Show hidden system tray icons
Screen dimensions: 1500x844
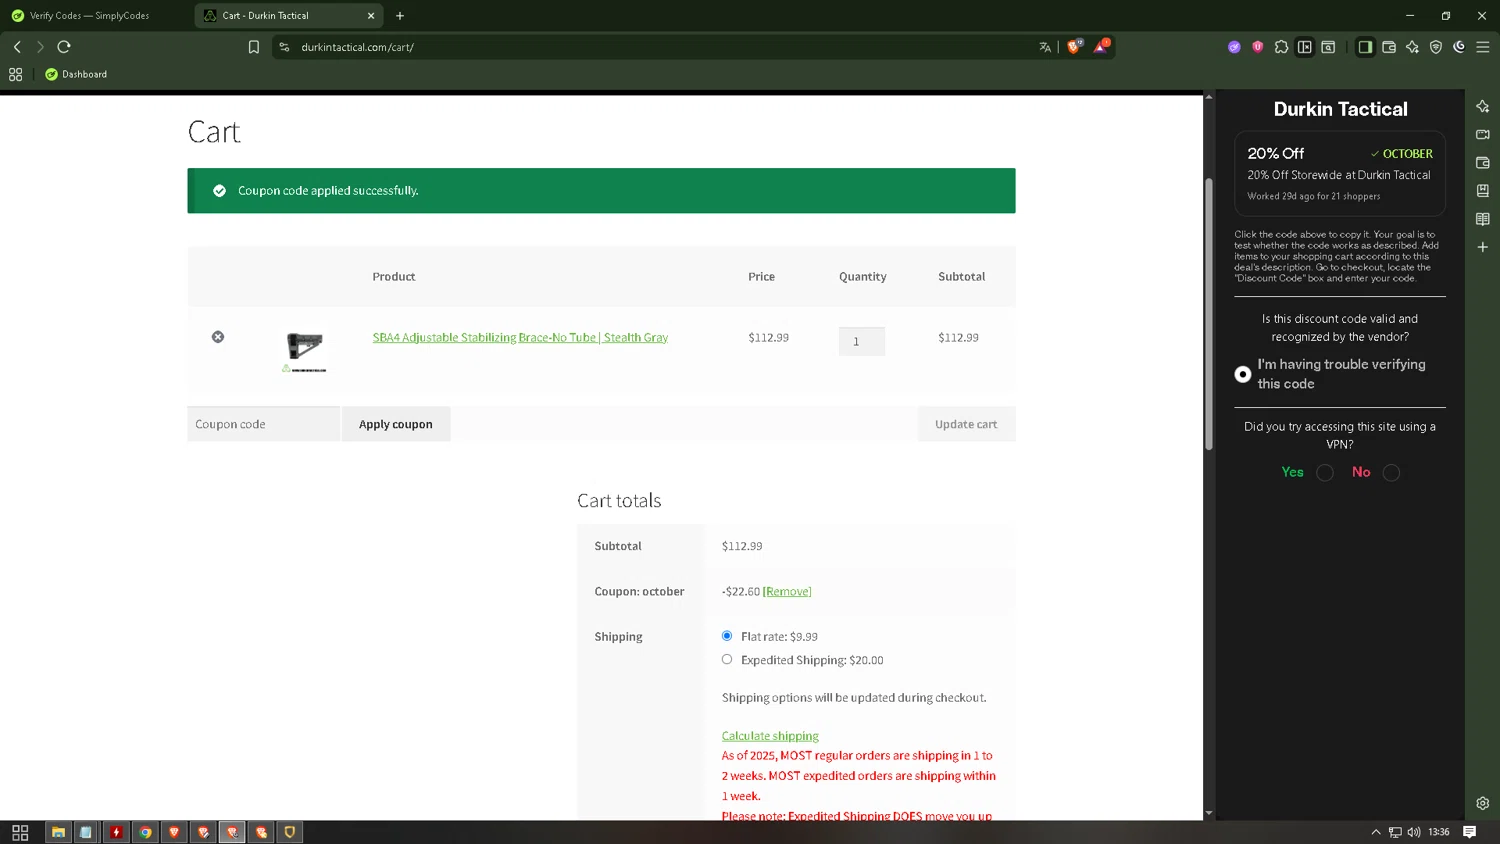1376,832
